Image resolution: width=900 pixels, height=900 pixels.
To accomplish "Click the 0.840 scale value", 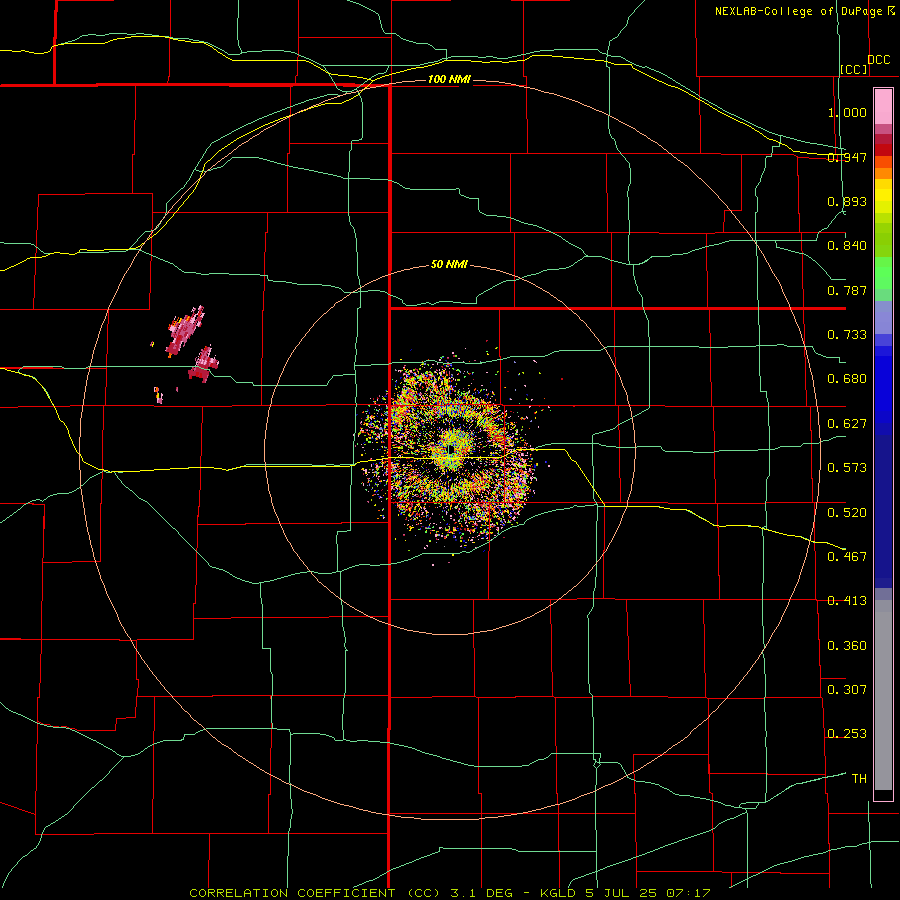I will pos(847,246).
